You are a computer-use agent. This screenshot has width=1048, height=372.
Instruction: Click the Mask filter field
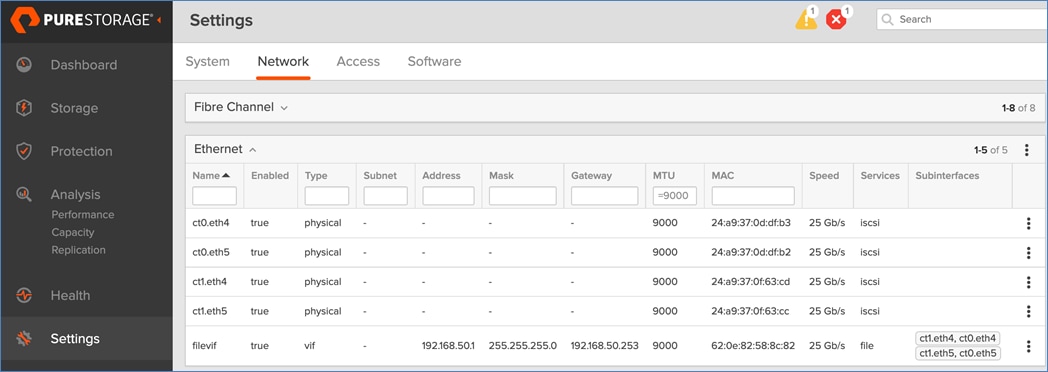(x=523, y=196)
